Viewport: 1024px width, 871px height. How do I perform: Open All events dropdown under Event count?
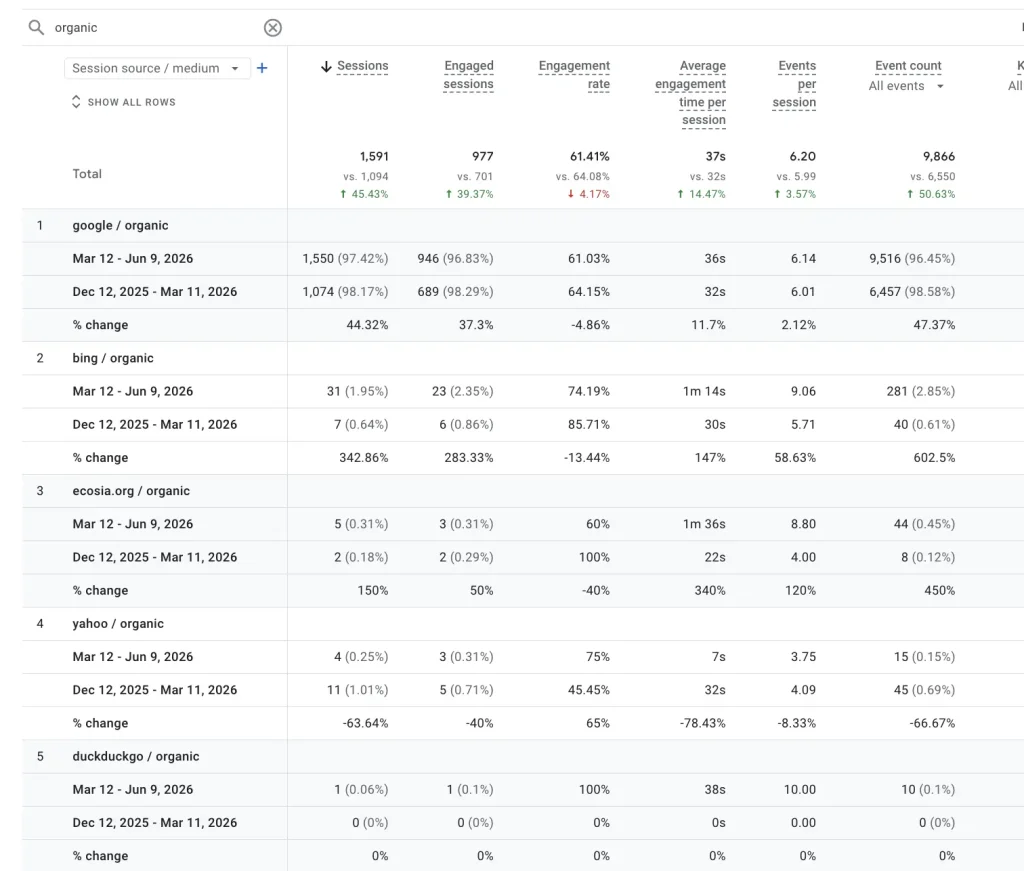pyautogui.click(x=906, y=86)
